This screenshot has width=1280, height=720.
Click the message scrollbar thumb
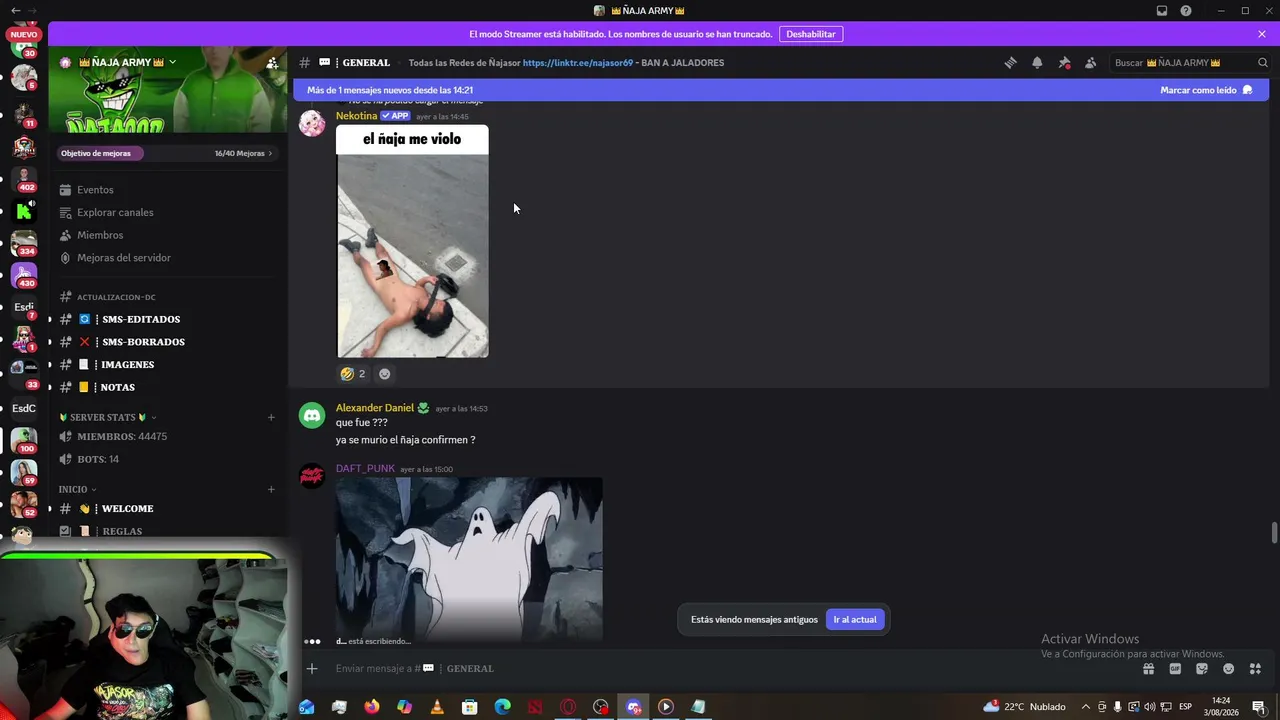pos(1274,532)
